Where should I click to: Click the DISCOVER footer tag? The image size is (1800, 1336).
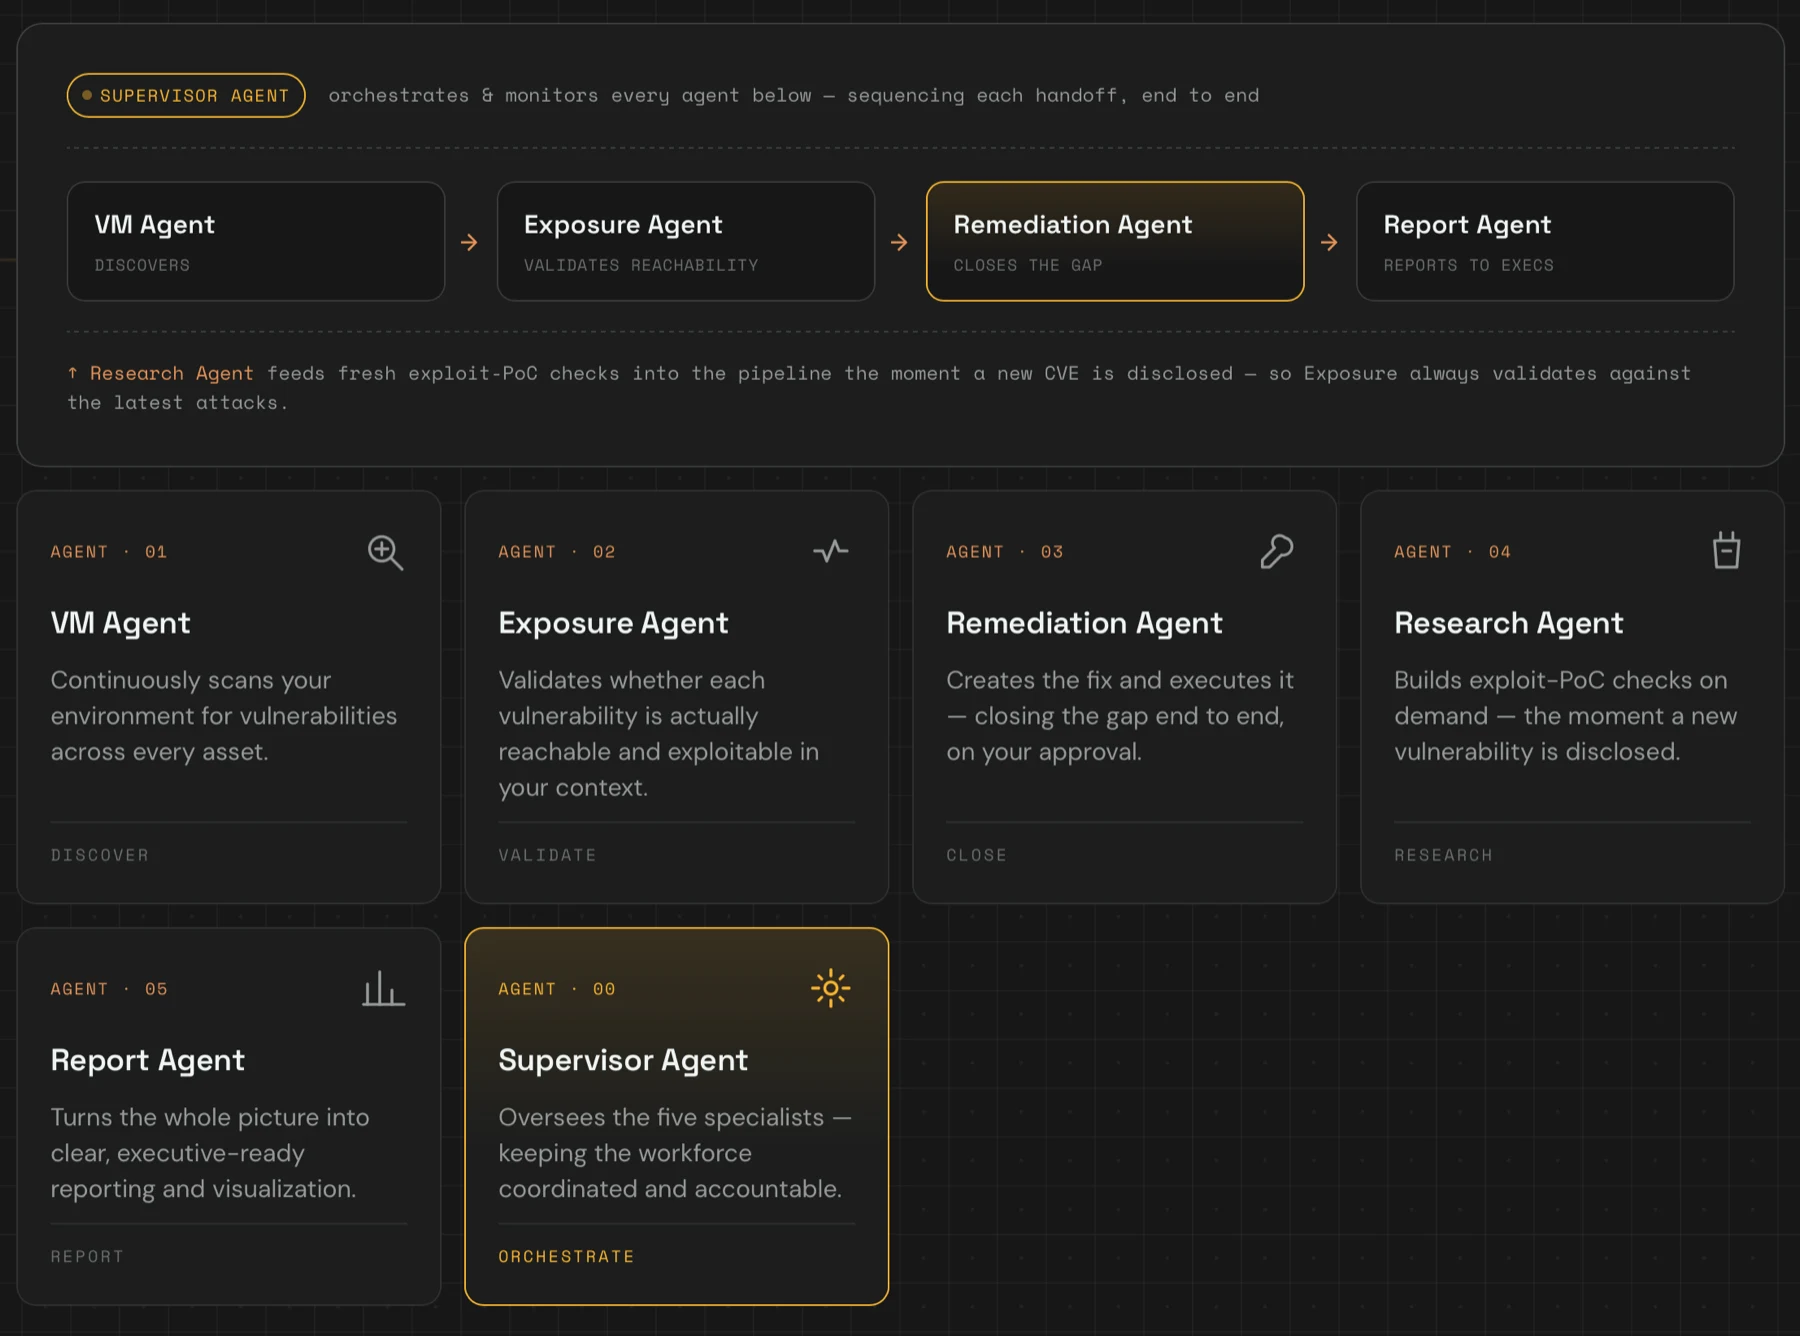pos(100,855)
